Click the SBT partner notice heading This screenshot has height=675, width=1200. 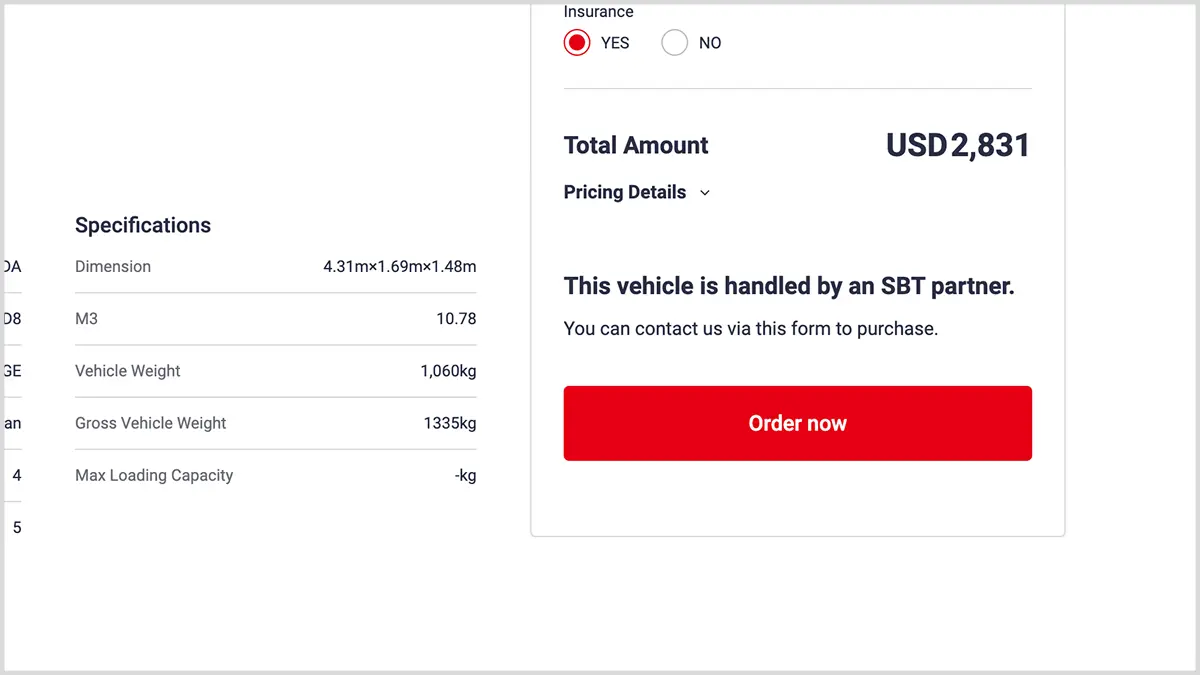(x=789, y=287)
